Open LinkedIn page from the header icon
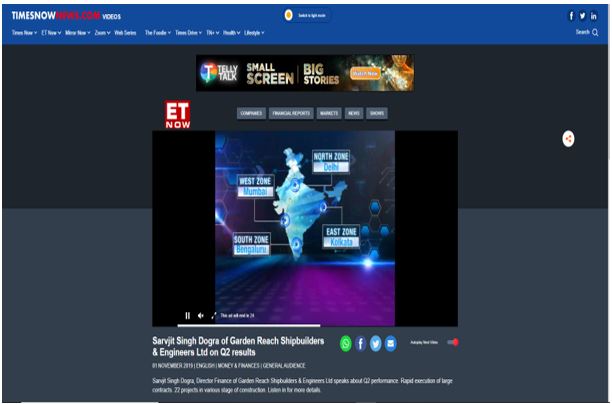This screenshot has height=404, width=612. 594,16
